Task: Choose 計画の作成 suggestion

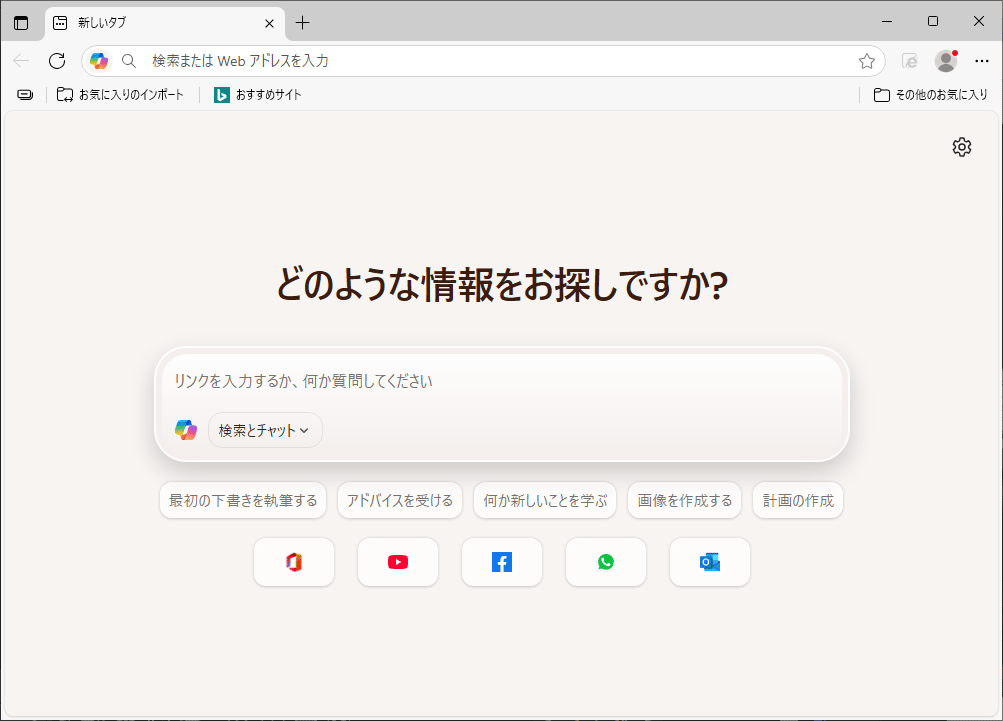Action: coord(798,500)
